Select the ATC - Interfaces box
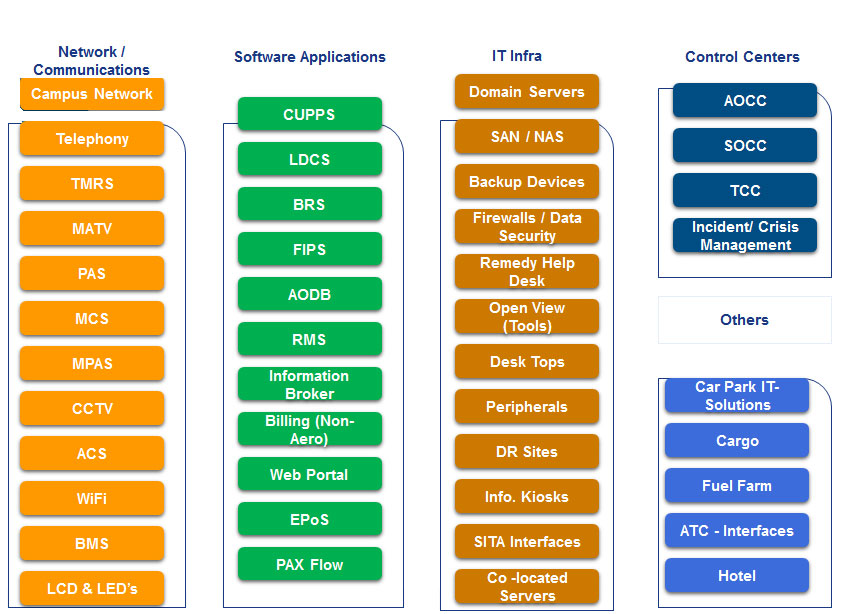 pos(737,531)
